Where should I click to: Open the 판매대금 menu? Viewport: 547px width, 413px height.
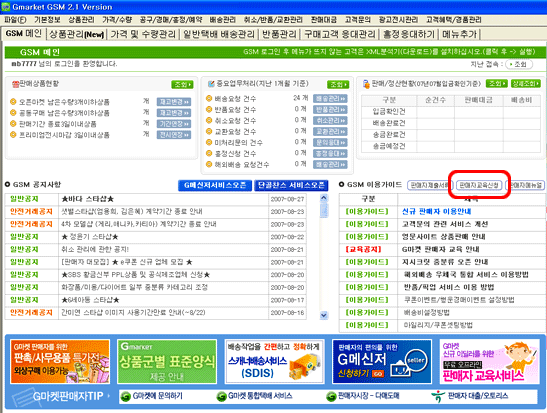pyautogui.click(x=323, y=20)
